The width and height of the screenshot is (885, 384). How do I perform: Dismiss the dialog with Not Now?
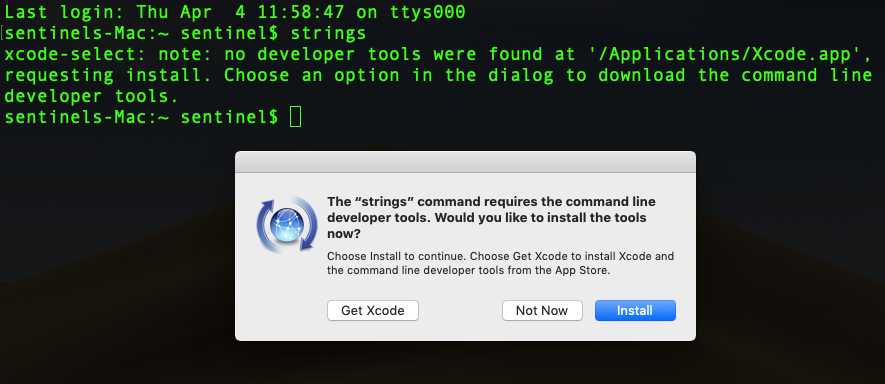pos(542,311)
